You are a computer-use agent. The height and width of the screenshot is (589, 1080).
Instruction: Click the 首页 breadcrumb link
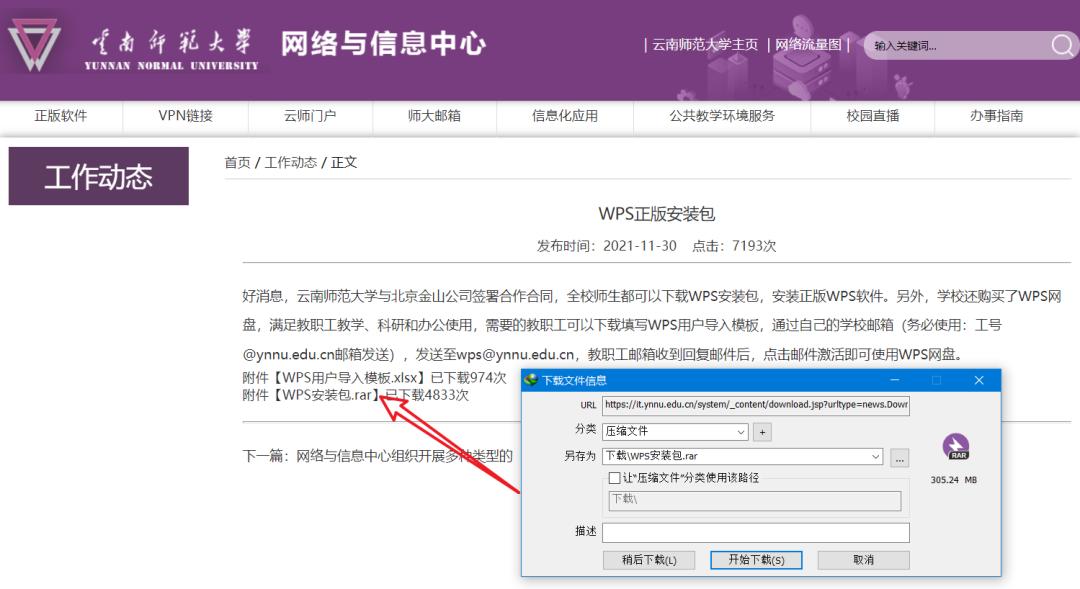tap(238, 163)
